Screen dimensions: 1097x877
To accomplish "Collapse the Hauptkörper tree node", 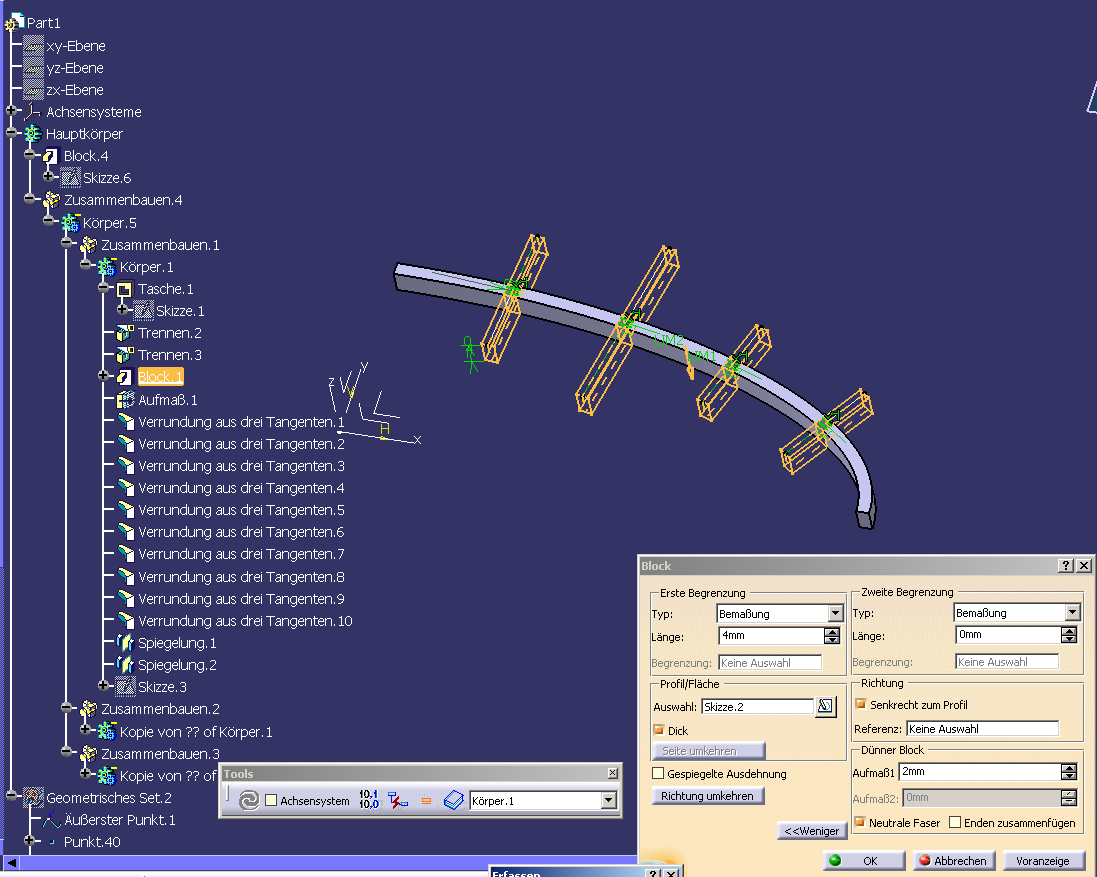I will [x=11, y=133].
